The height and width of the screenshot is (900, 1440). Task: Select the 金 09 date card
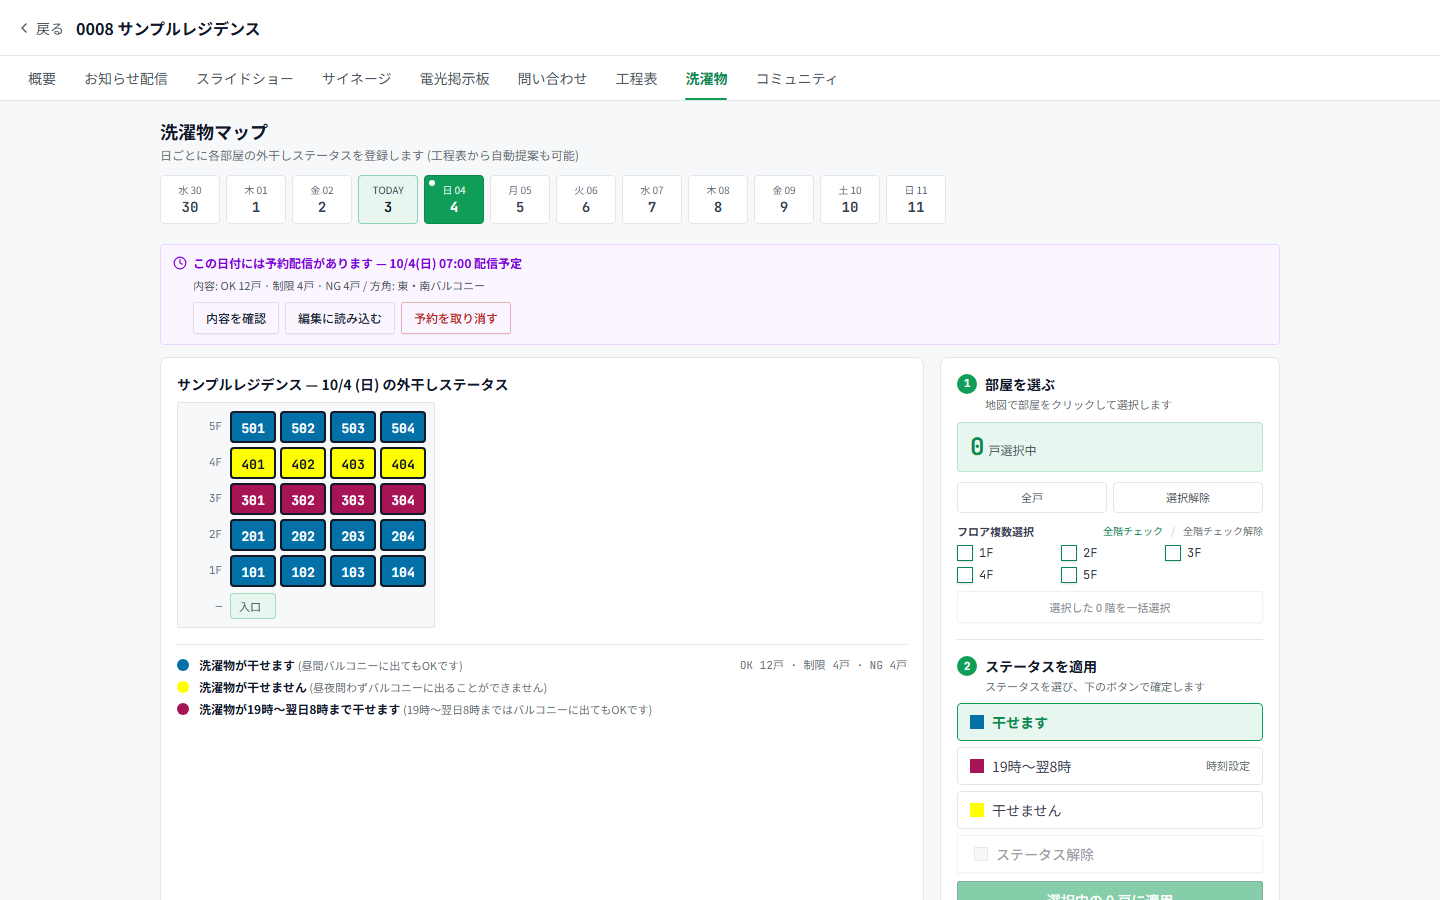[784, 199]
